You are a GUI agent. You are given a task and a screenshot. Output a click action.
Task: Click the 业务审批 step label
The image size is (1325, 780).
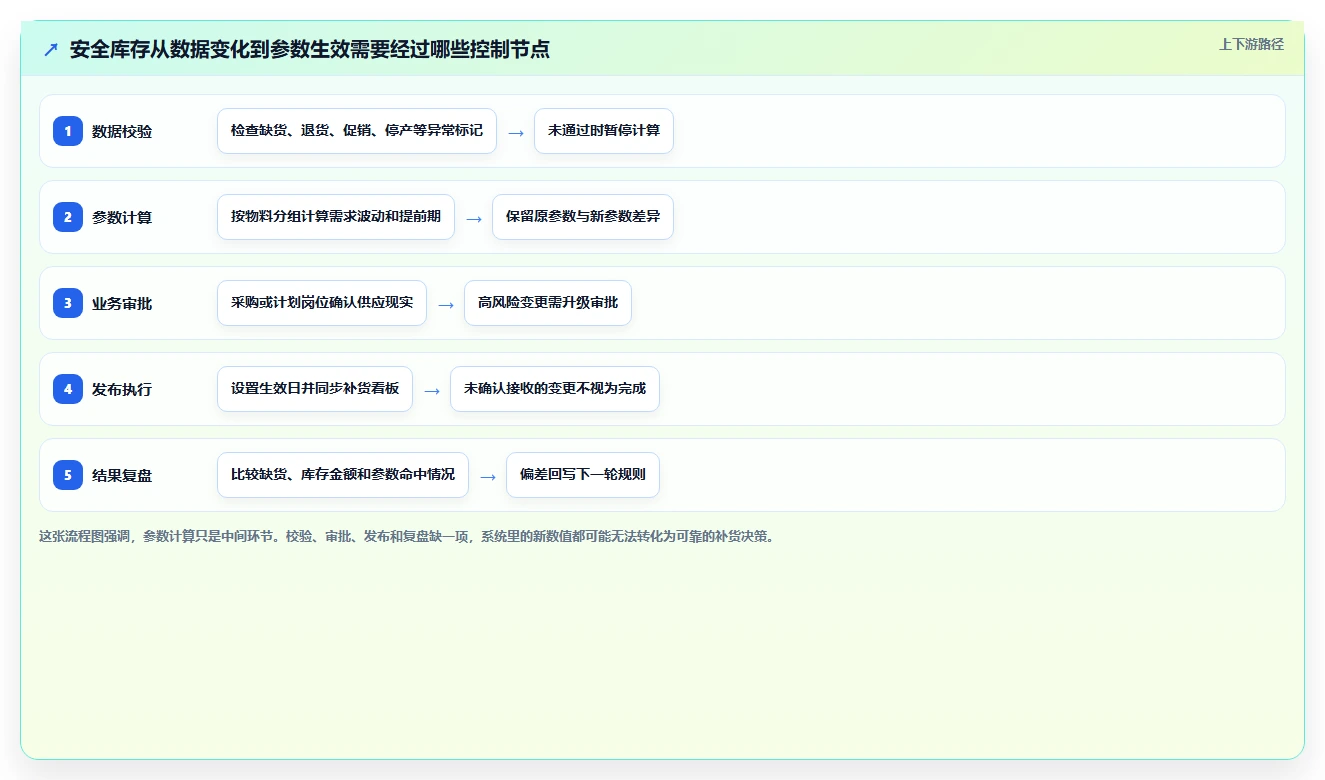pyautogui.click(x=122, y=303)
